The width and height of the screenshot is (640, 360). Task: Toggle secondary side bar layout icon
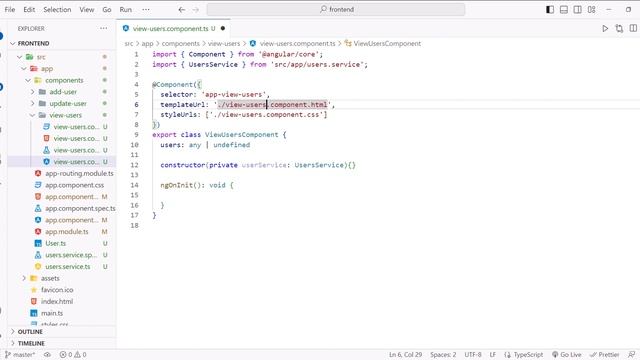click(x=578, y=9)
